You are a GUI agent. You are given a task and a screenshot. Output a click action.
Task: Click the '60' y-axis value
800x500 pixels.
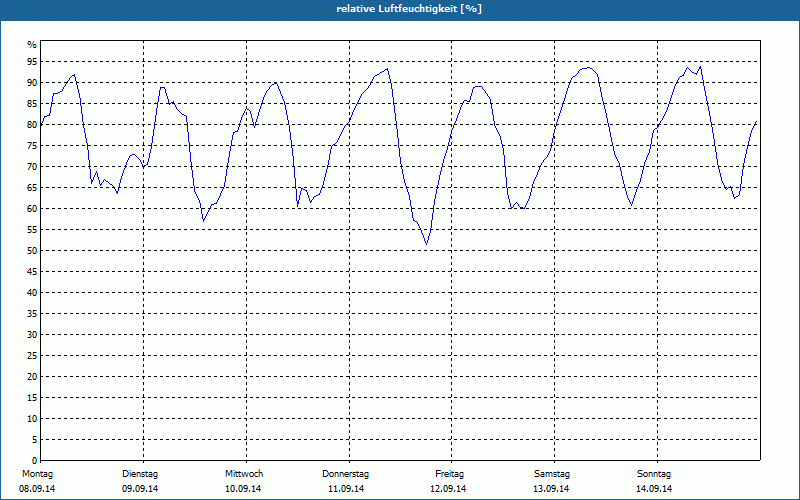click(32, 209)
